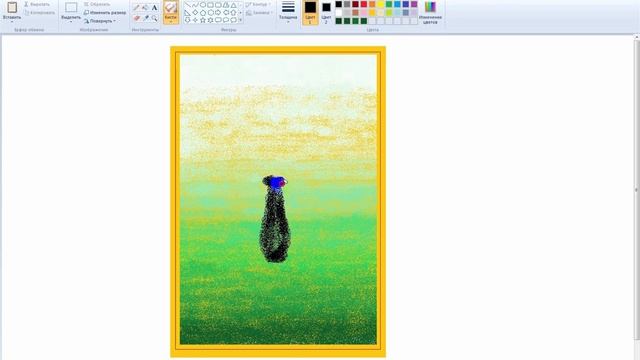Viewport: 640px width, 360px height.
Task: Open Edit colors (Изменение цветов)
Action: [x=431, y=12]
